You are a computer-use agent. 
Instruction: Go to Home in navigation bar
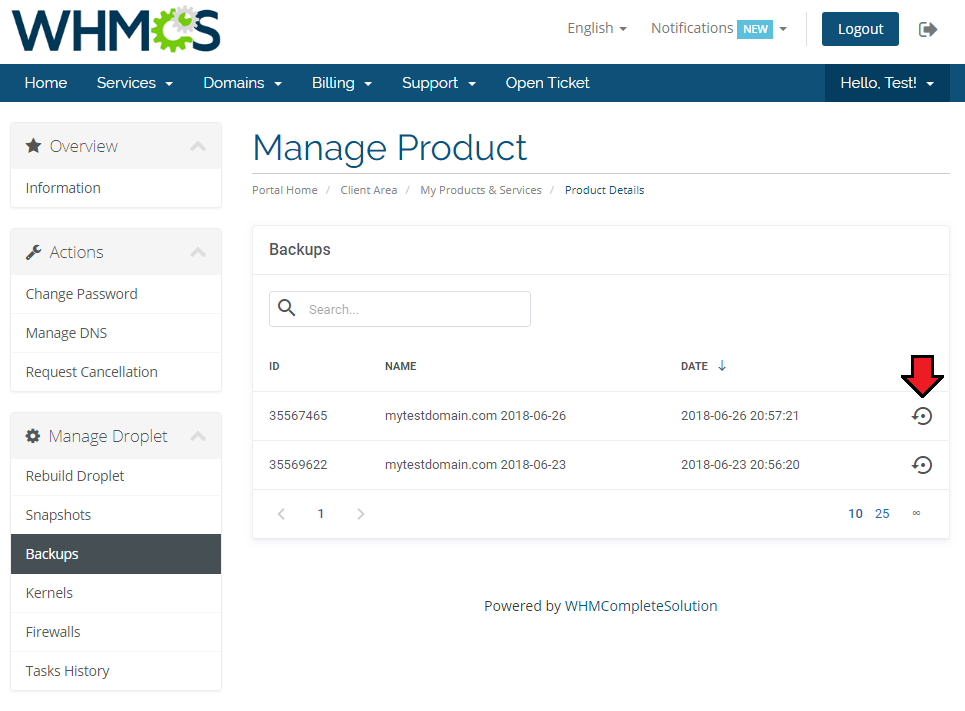(46, 83)
